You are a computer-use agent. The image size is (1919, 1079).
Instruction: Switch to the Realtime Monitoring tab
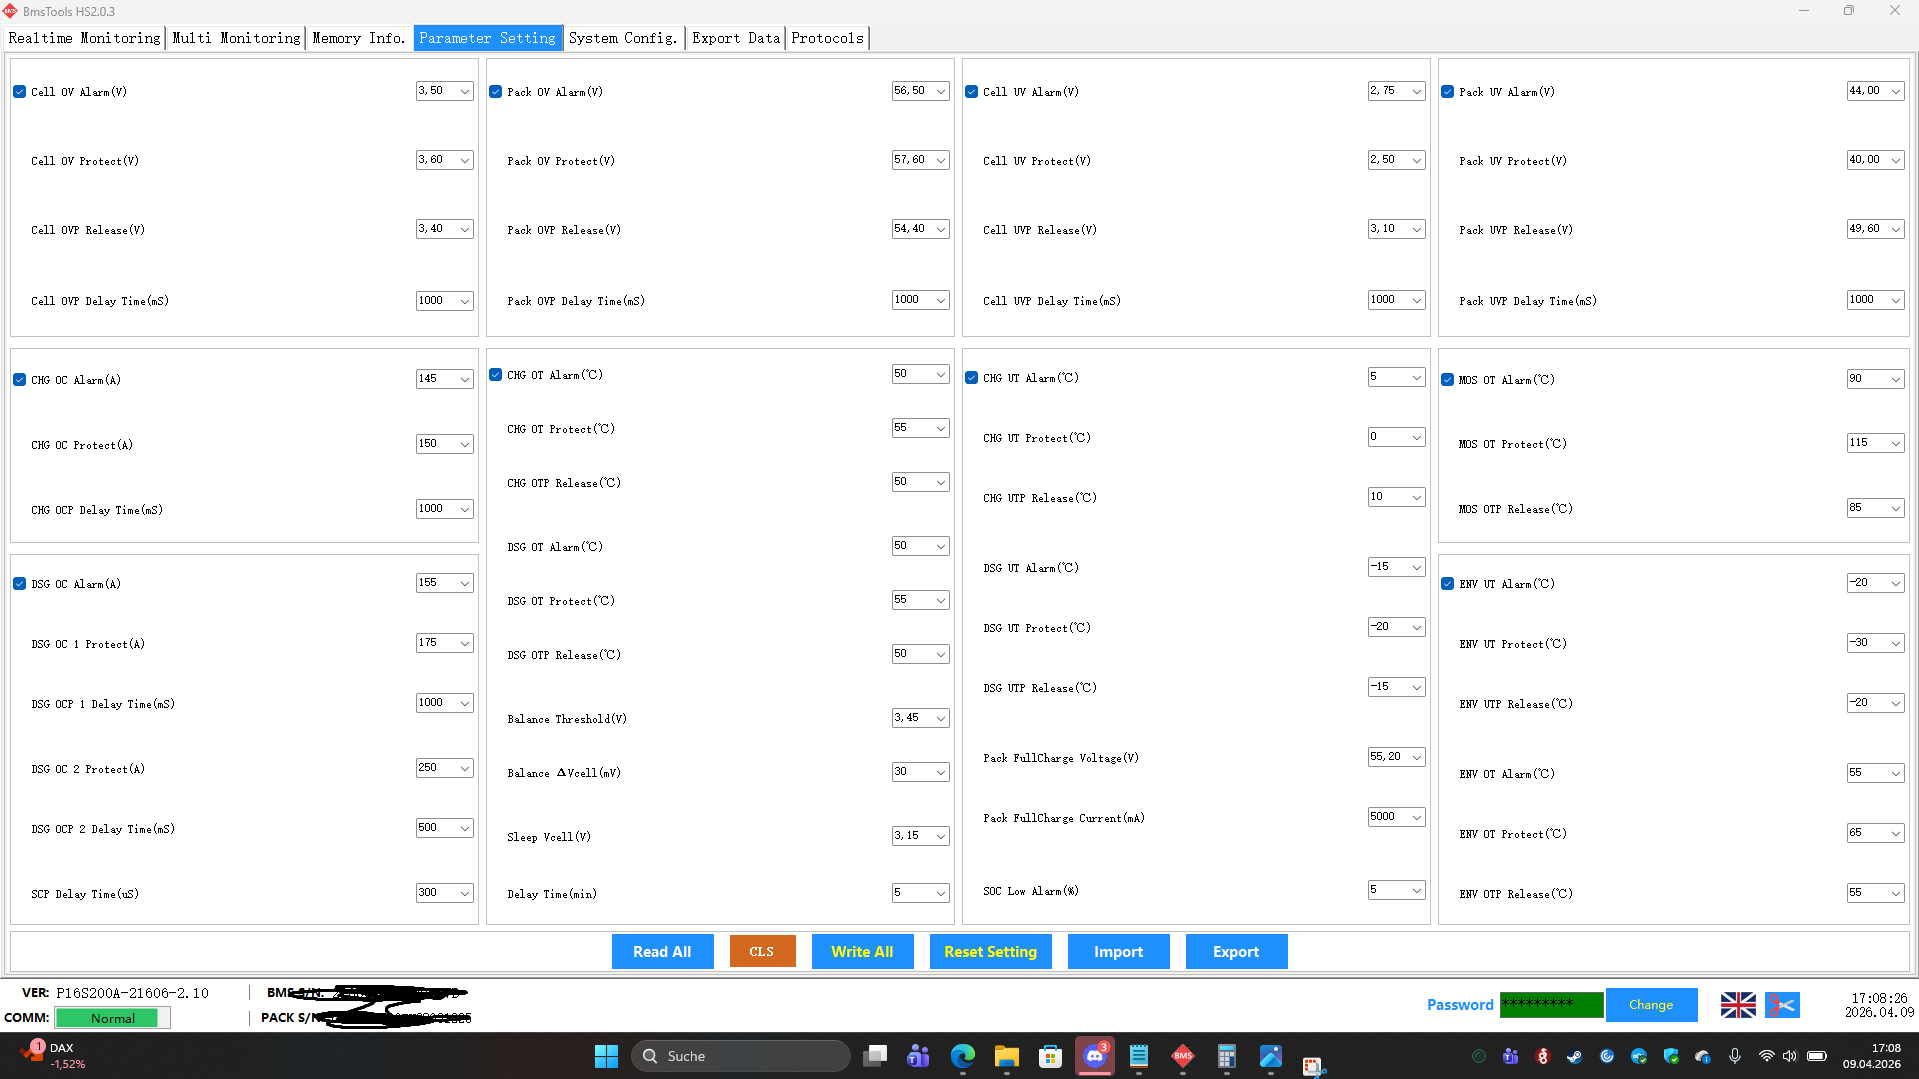click(84, 38)
